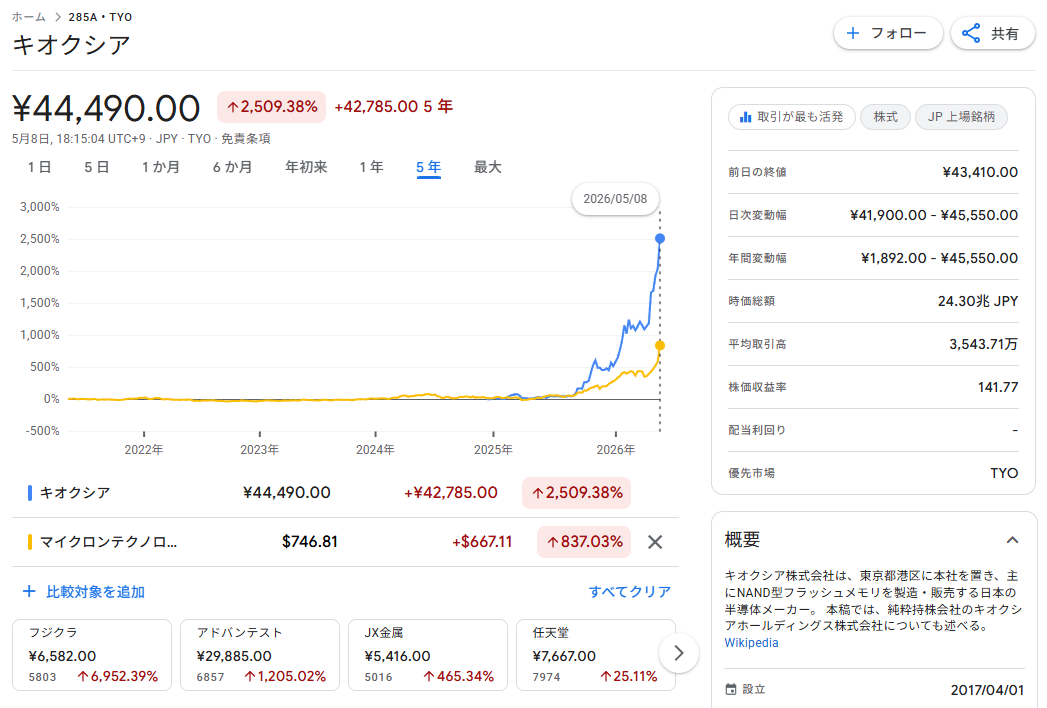Click the ↑2,509.38% badge beside ¥44,490.00 headline
1047x708 pixels.
pos(271,107)
